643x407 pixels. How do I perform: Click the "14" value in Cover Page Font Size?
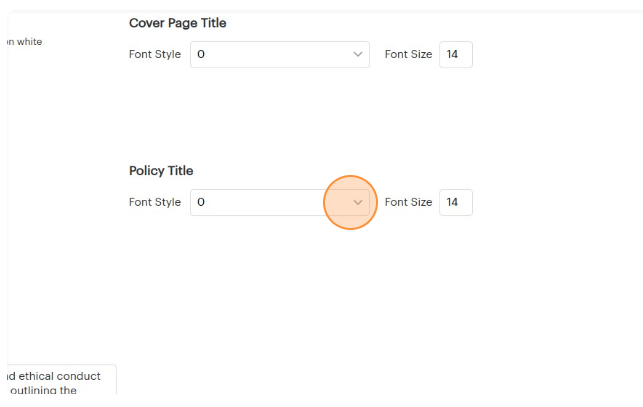[452, 54]
